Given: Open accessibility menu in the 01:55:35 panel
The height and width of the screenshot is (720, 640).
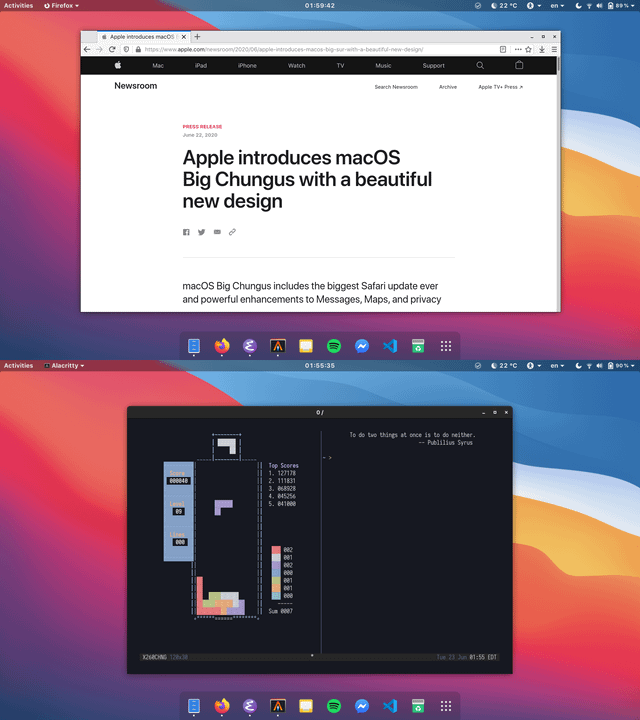Looking at the screenshot, I should click(x=533, y=366).
